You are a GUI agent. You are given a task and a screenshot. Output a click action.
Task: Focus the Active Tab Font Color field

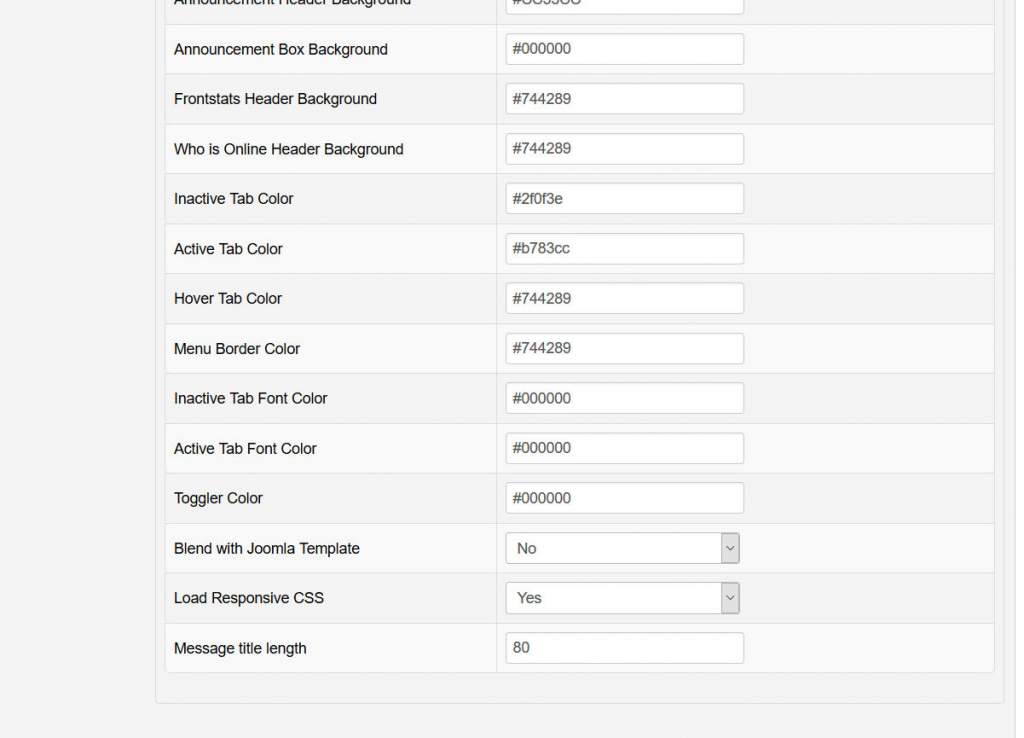point(624,448)
